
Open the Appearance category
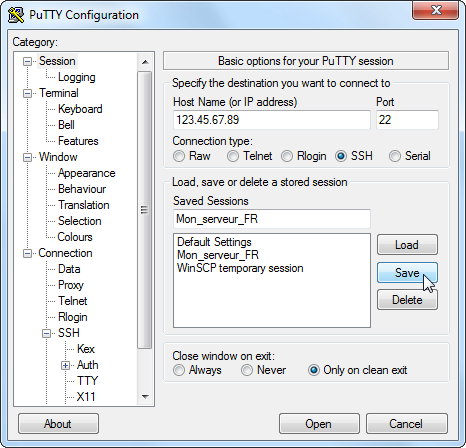86,173
